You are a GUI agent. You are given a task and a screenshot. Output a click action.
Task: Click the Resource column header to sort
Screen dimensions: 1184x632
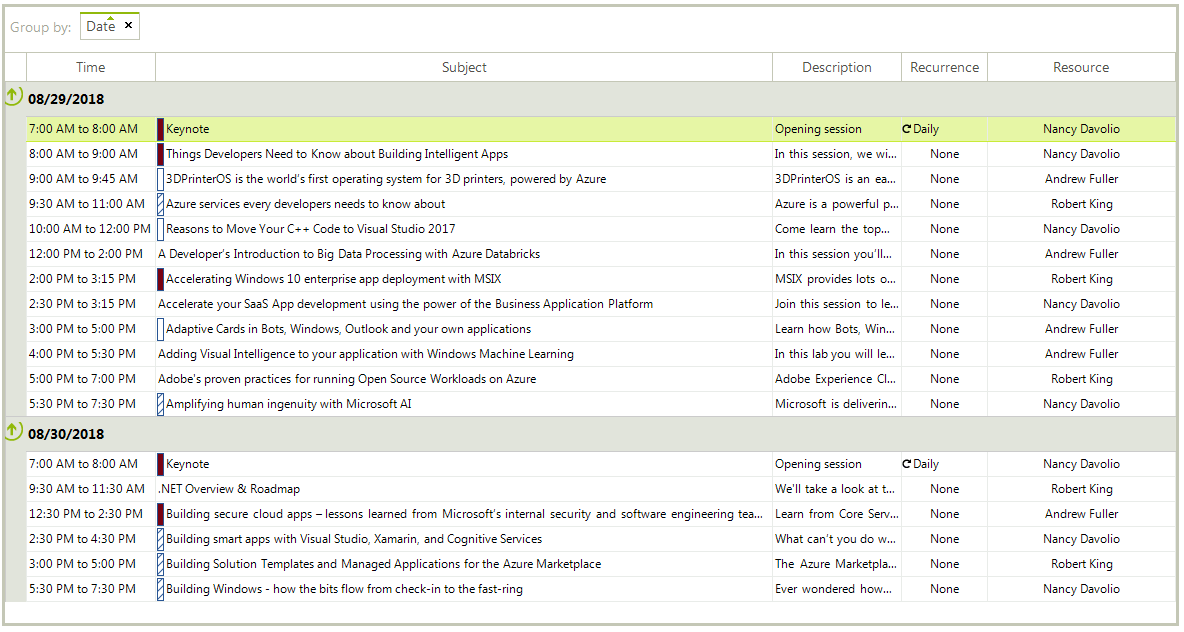(1081, 66)
